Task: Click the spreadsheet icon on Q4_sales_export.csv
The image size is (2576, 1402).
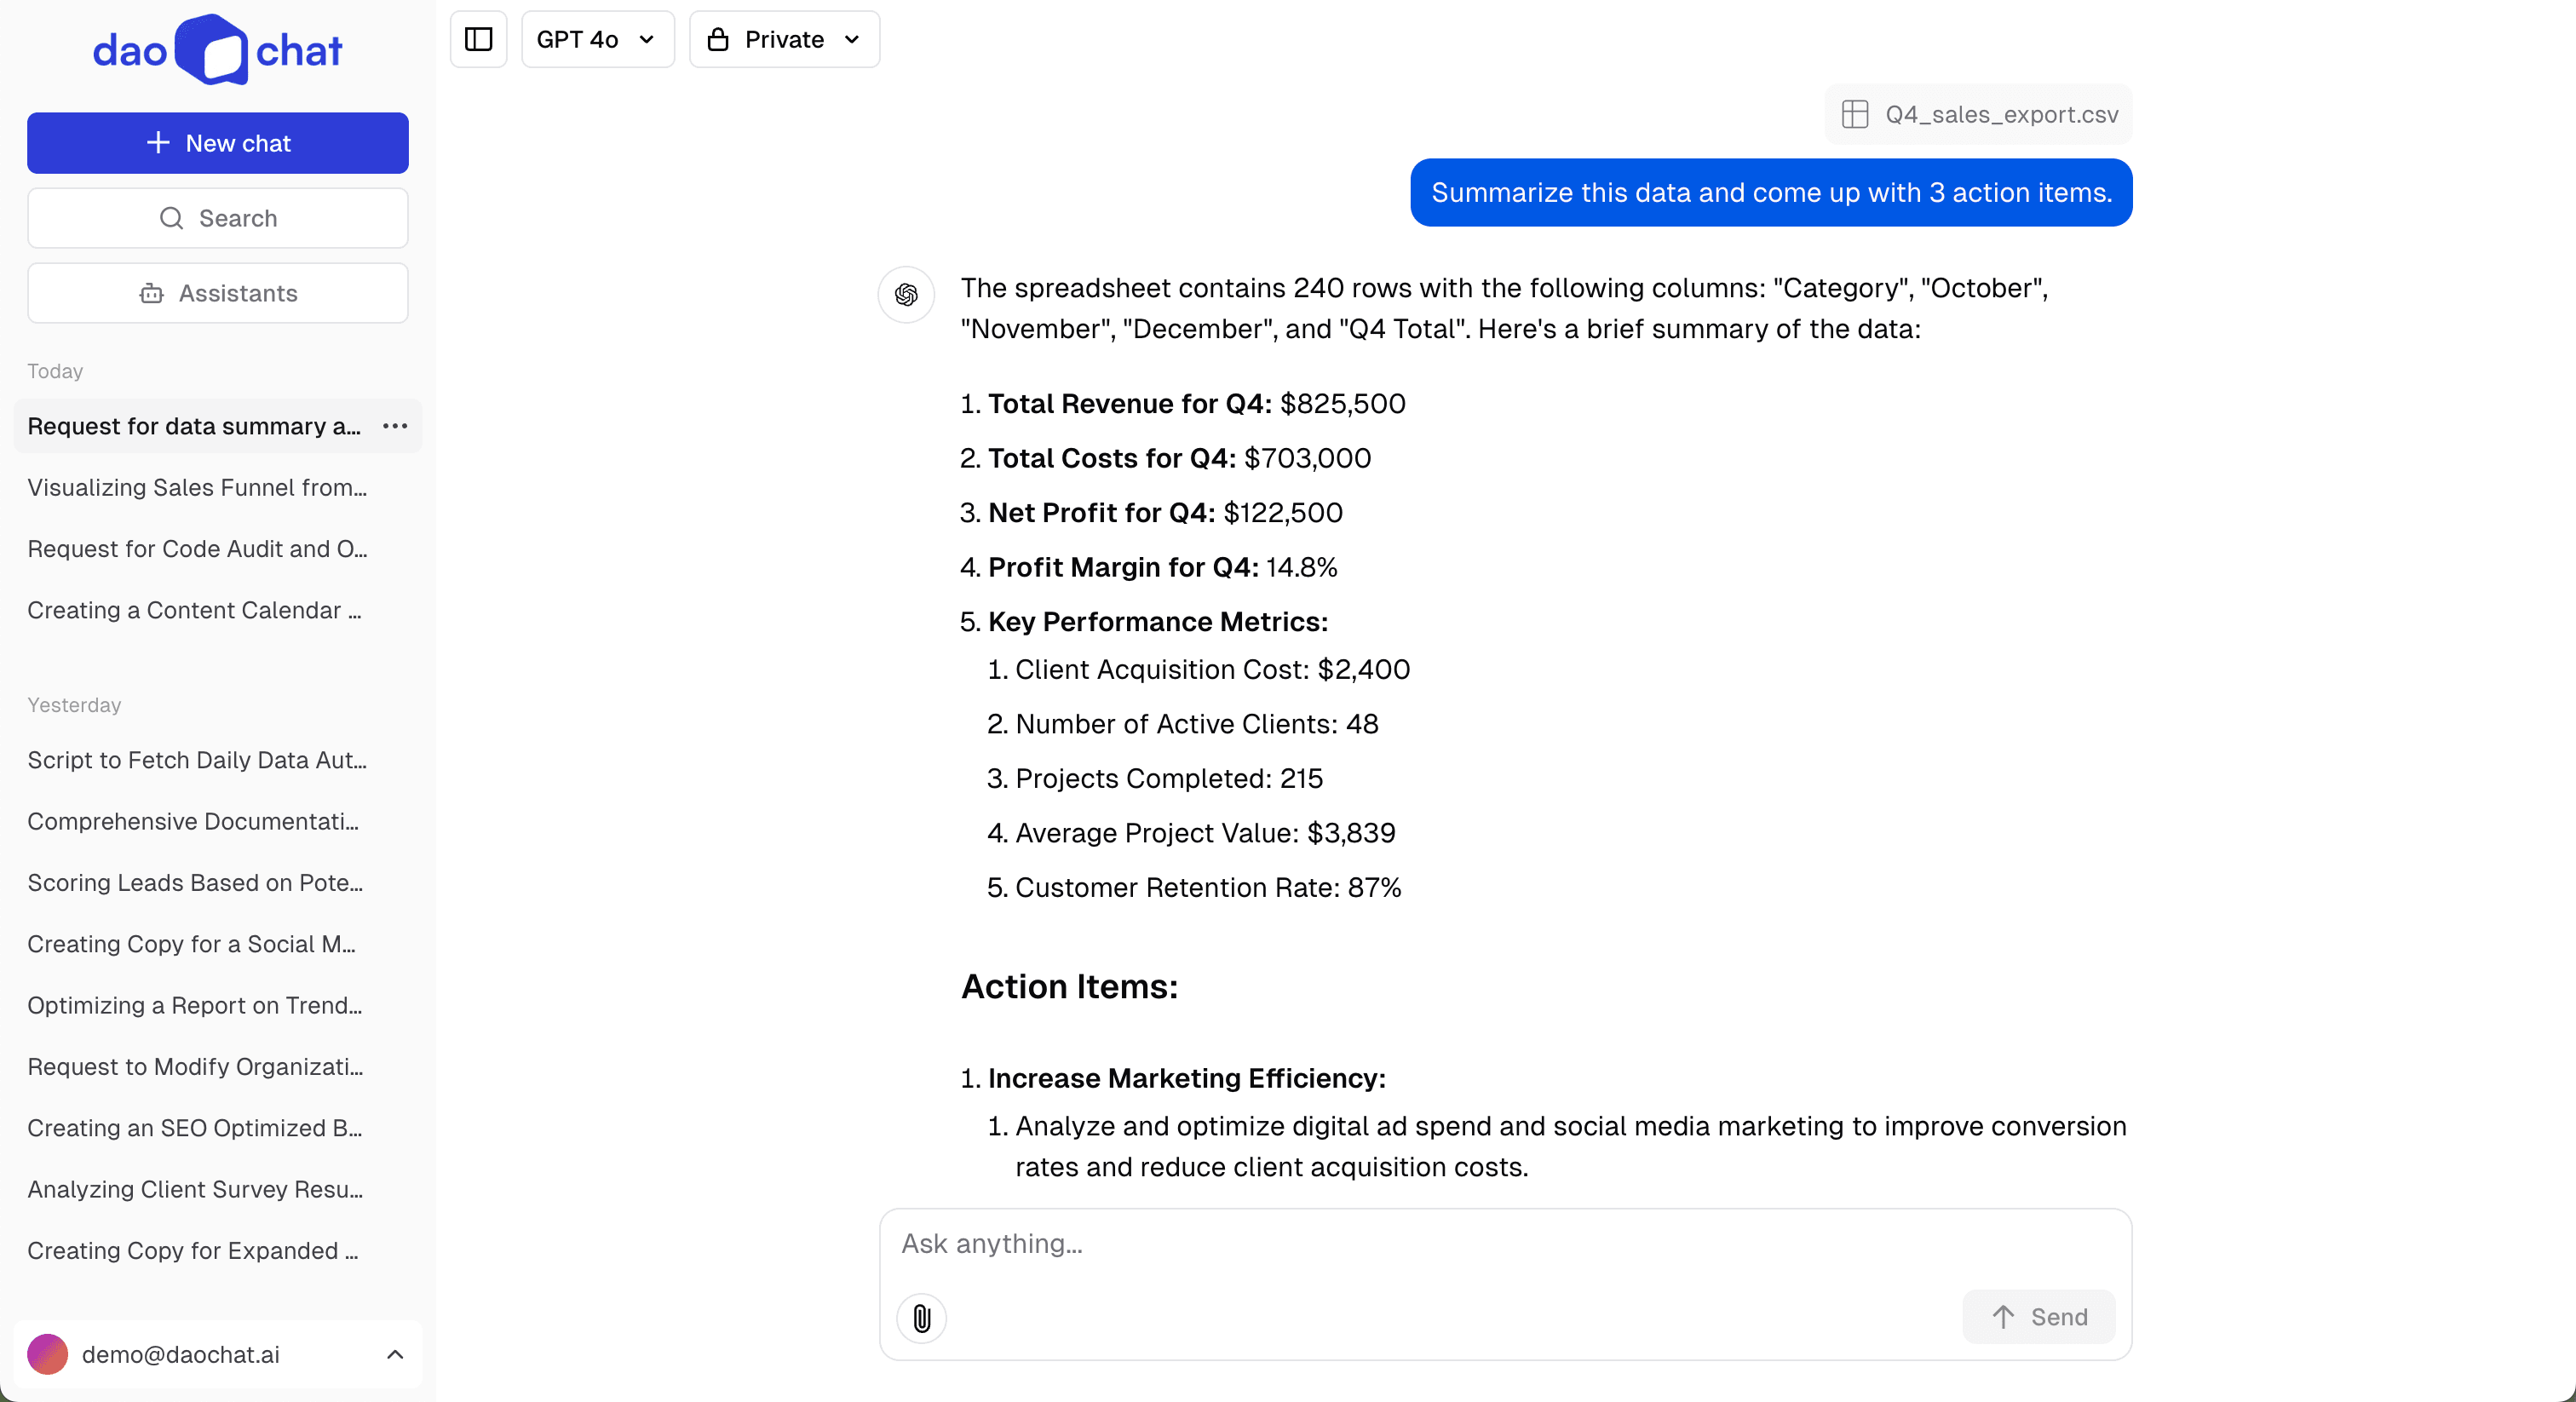Action: 1856,113
